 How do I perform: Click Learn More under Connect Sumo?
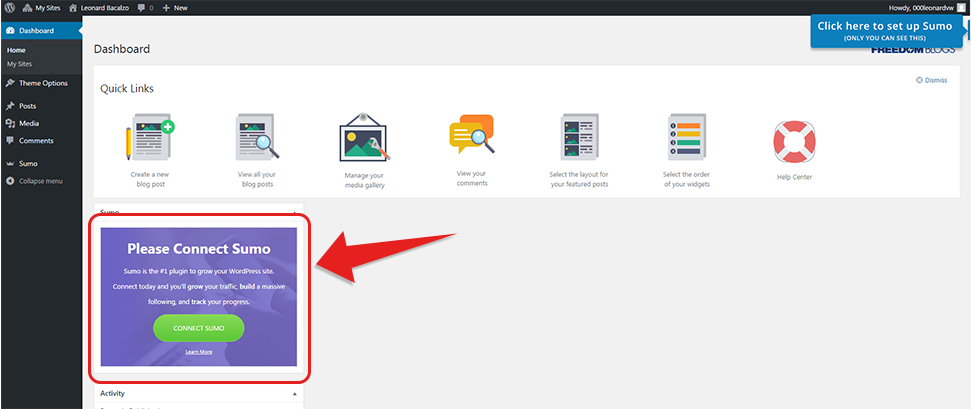(x=199, y=351)
